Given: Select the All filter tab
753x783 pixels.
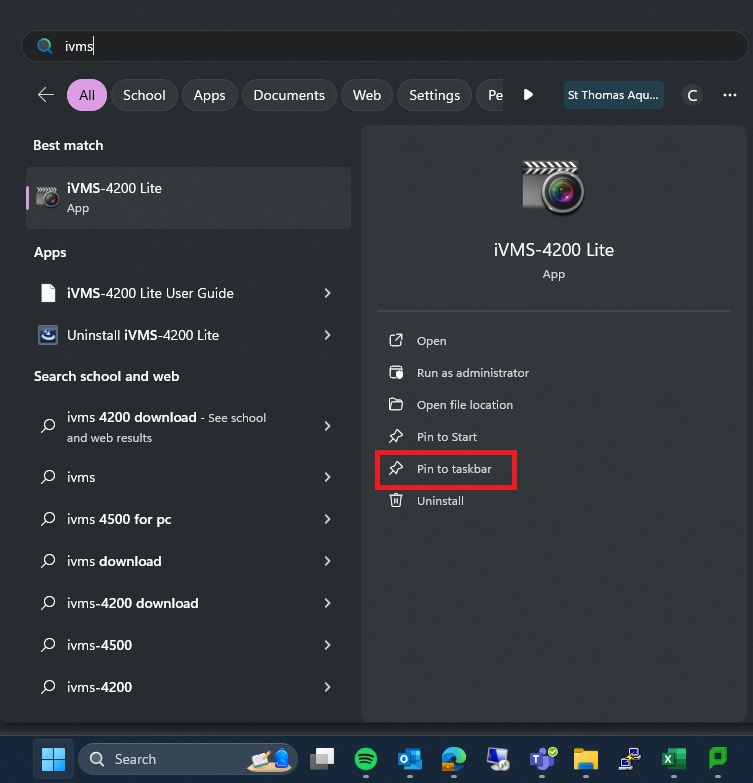Looking at the screenshot, I should 87,95.
